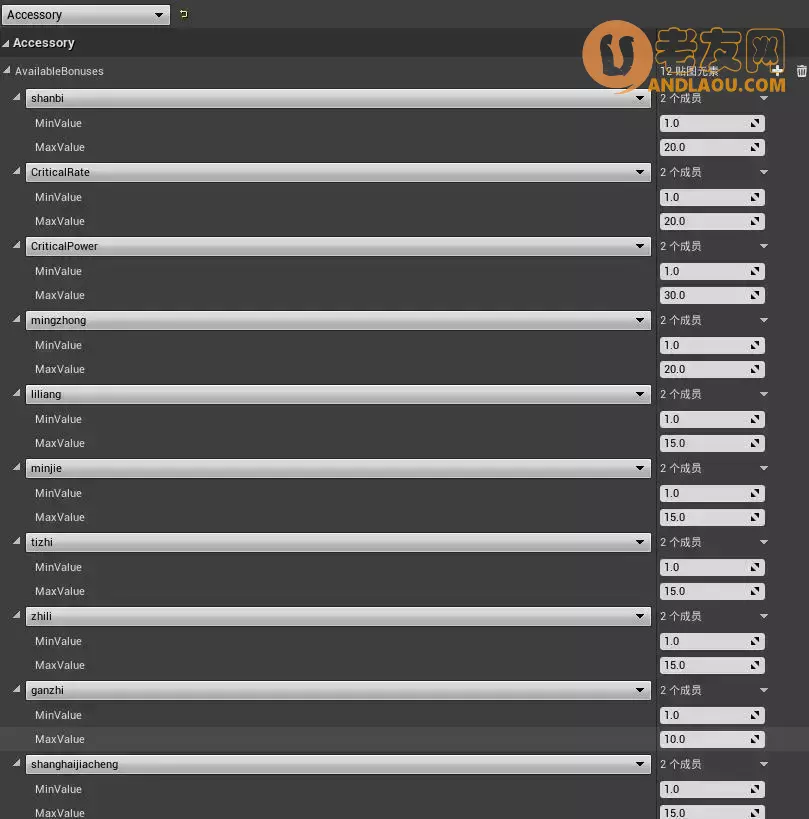Click the spin icon in shanbi MinValue field
The height and width of the screenshot is (819, 809).
(x=756, y=123)
